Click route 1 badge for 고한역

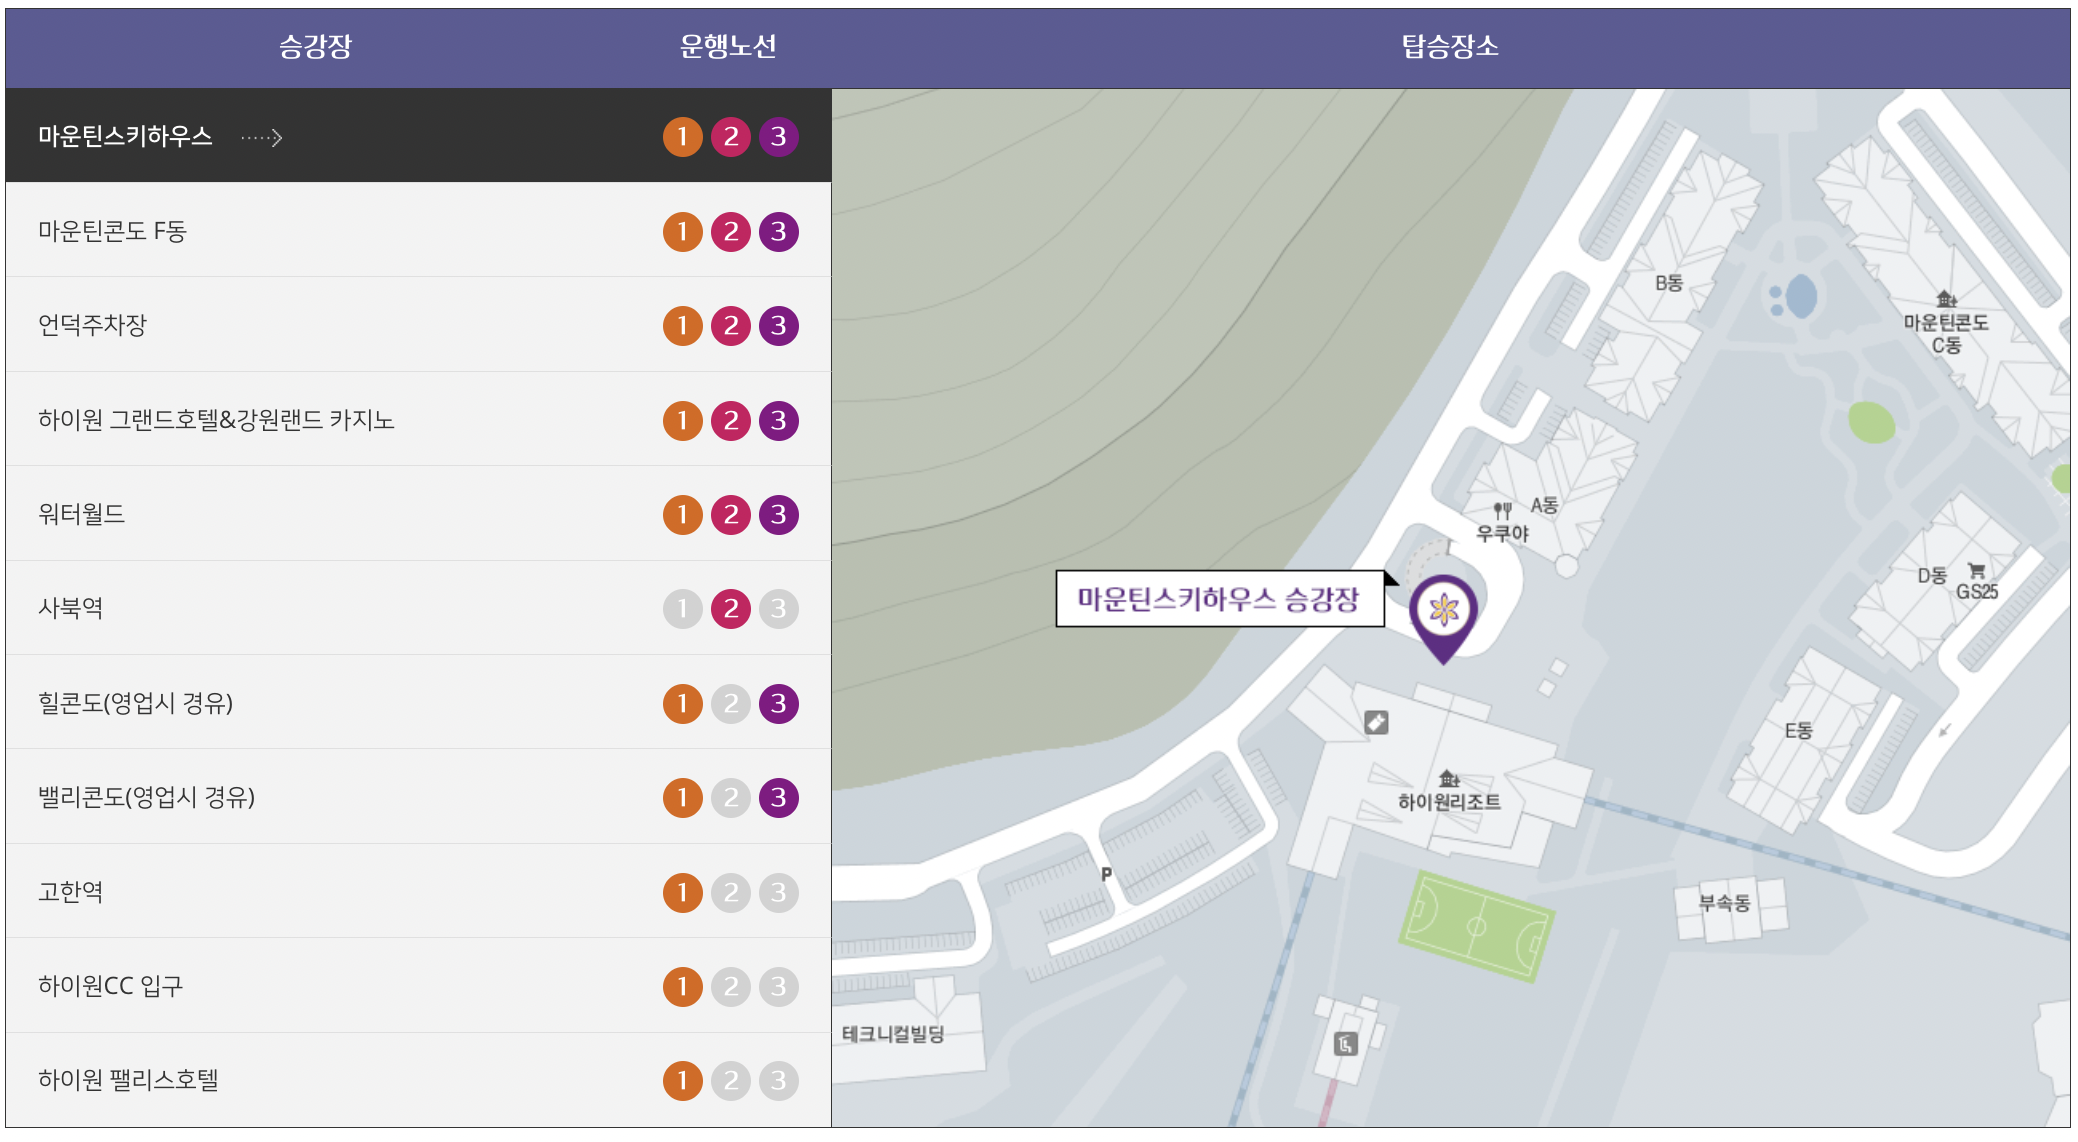[683, 893]
